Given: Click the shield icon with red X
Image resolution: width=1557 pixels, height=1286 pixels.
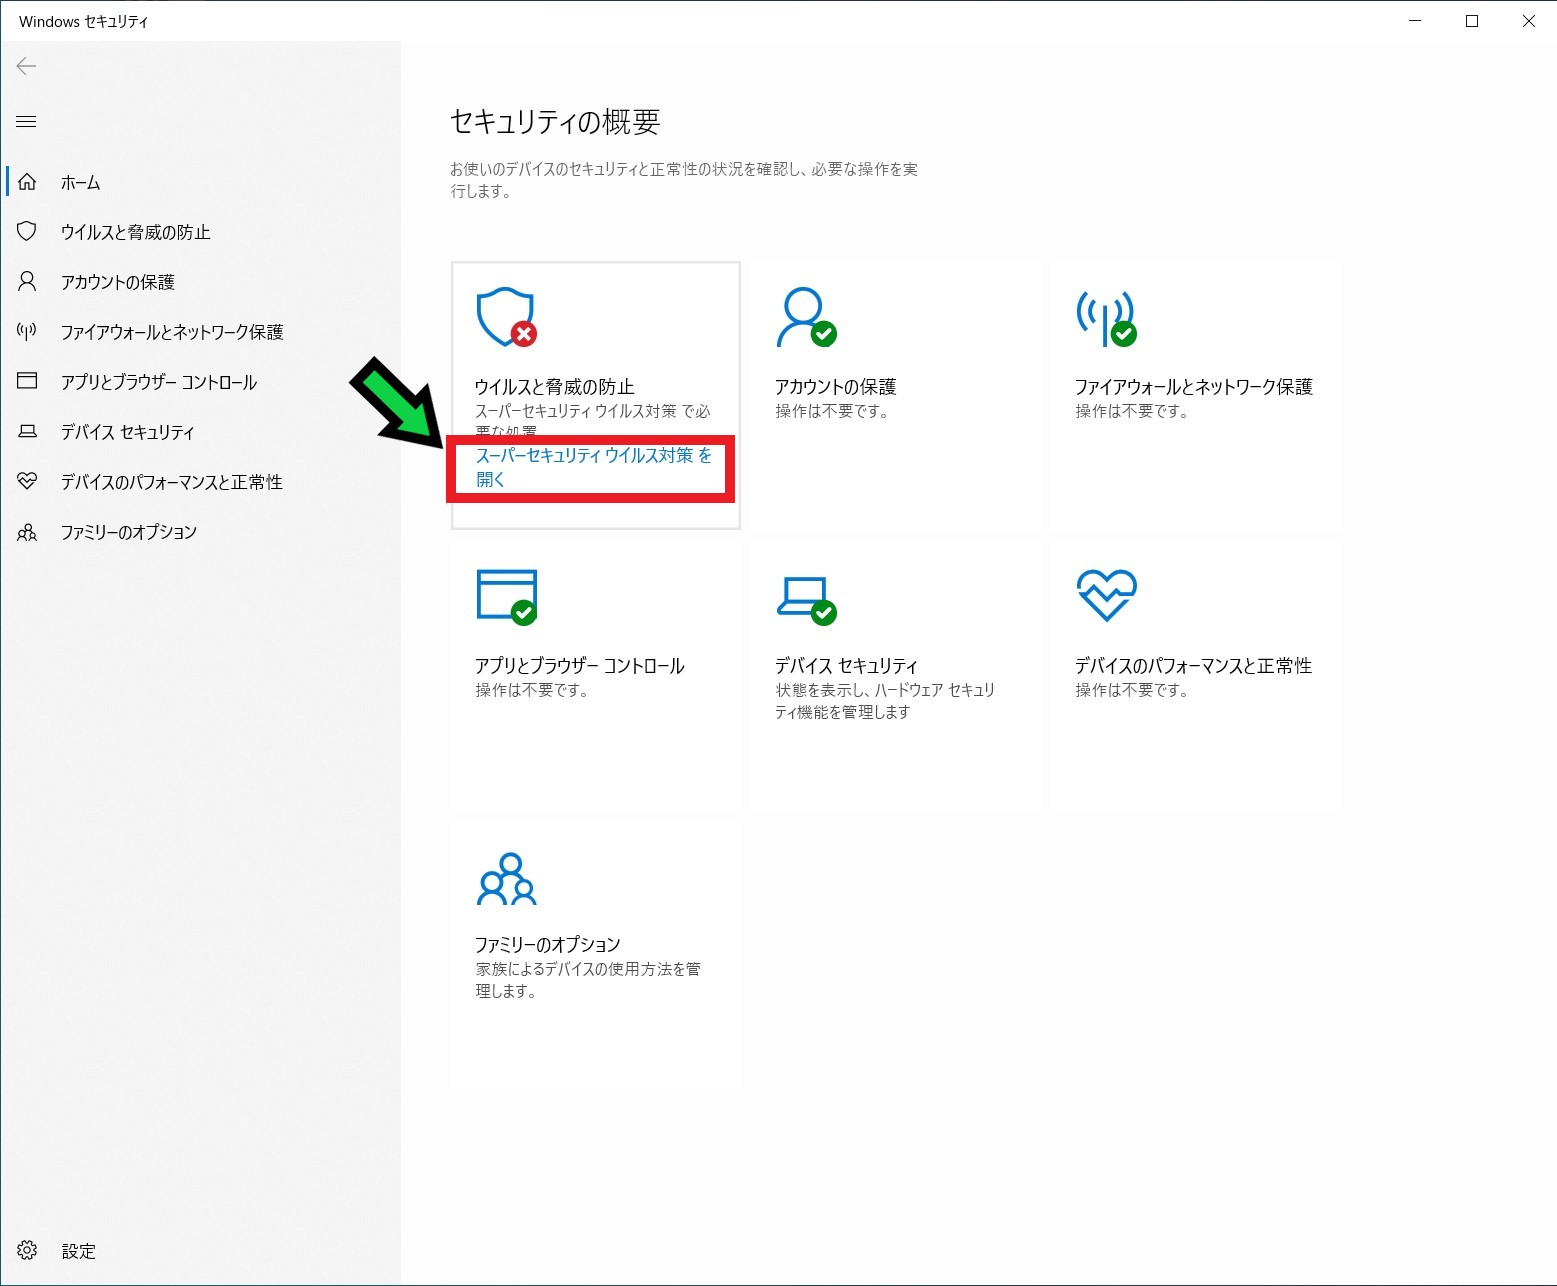Looking at the screenshot, I should pos(507,318).
